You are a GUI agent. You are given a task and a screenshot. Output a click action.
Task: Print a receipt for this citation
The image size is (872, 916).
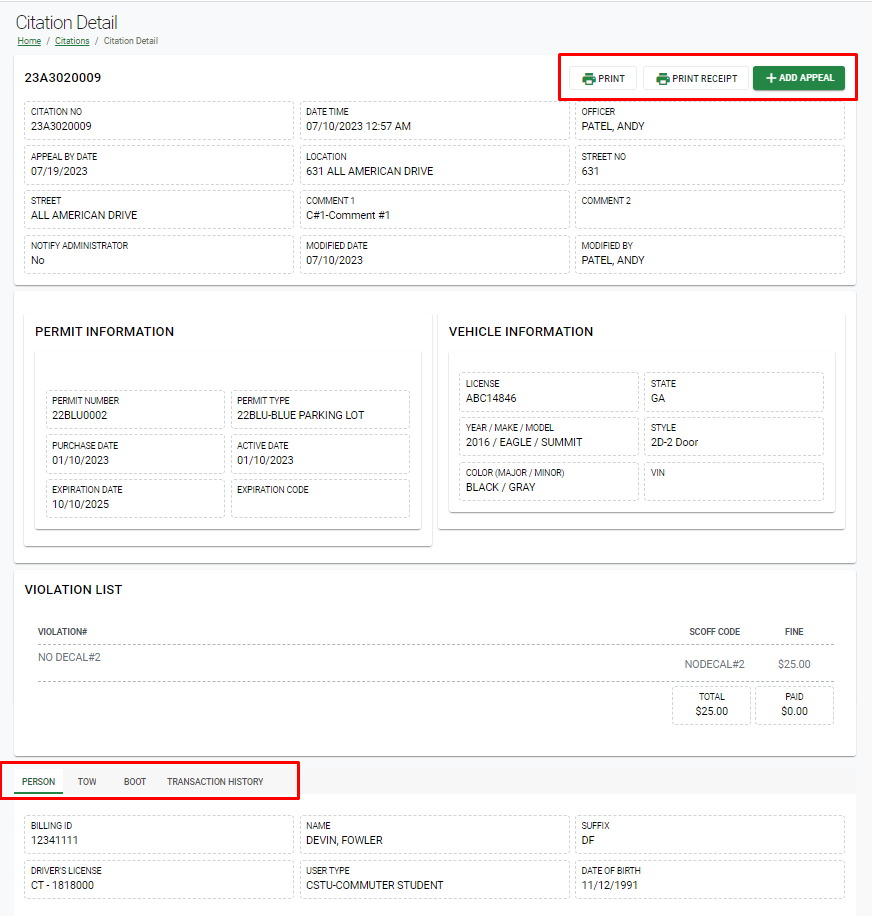(695, 77)
